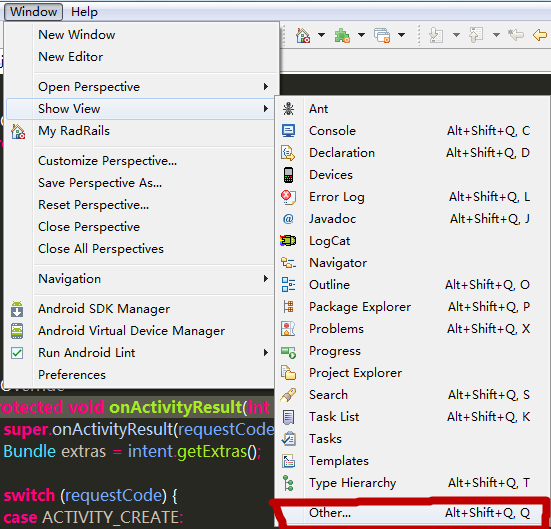Open dropdown arrow beside previous annotation icon

coord(496,35)
